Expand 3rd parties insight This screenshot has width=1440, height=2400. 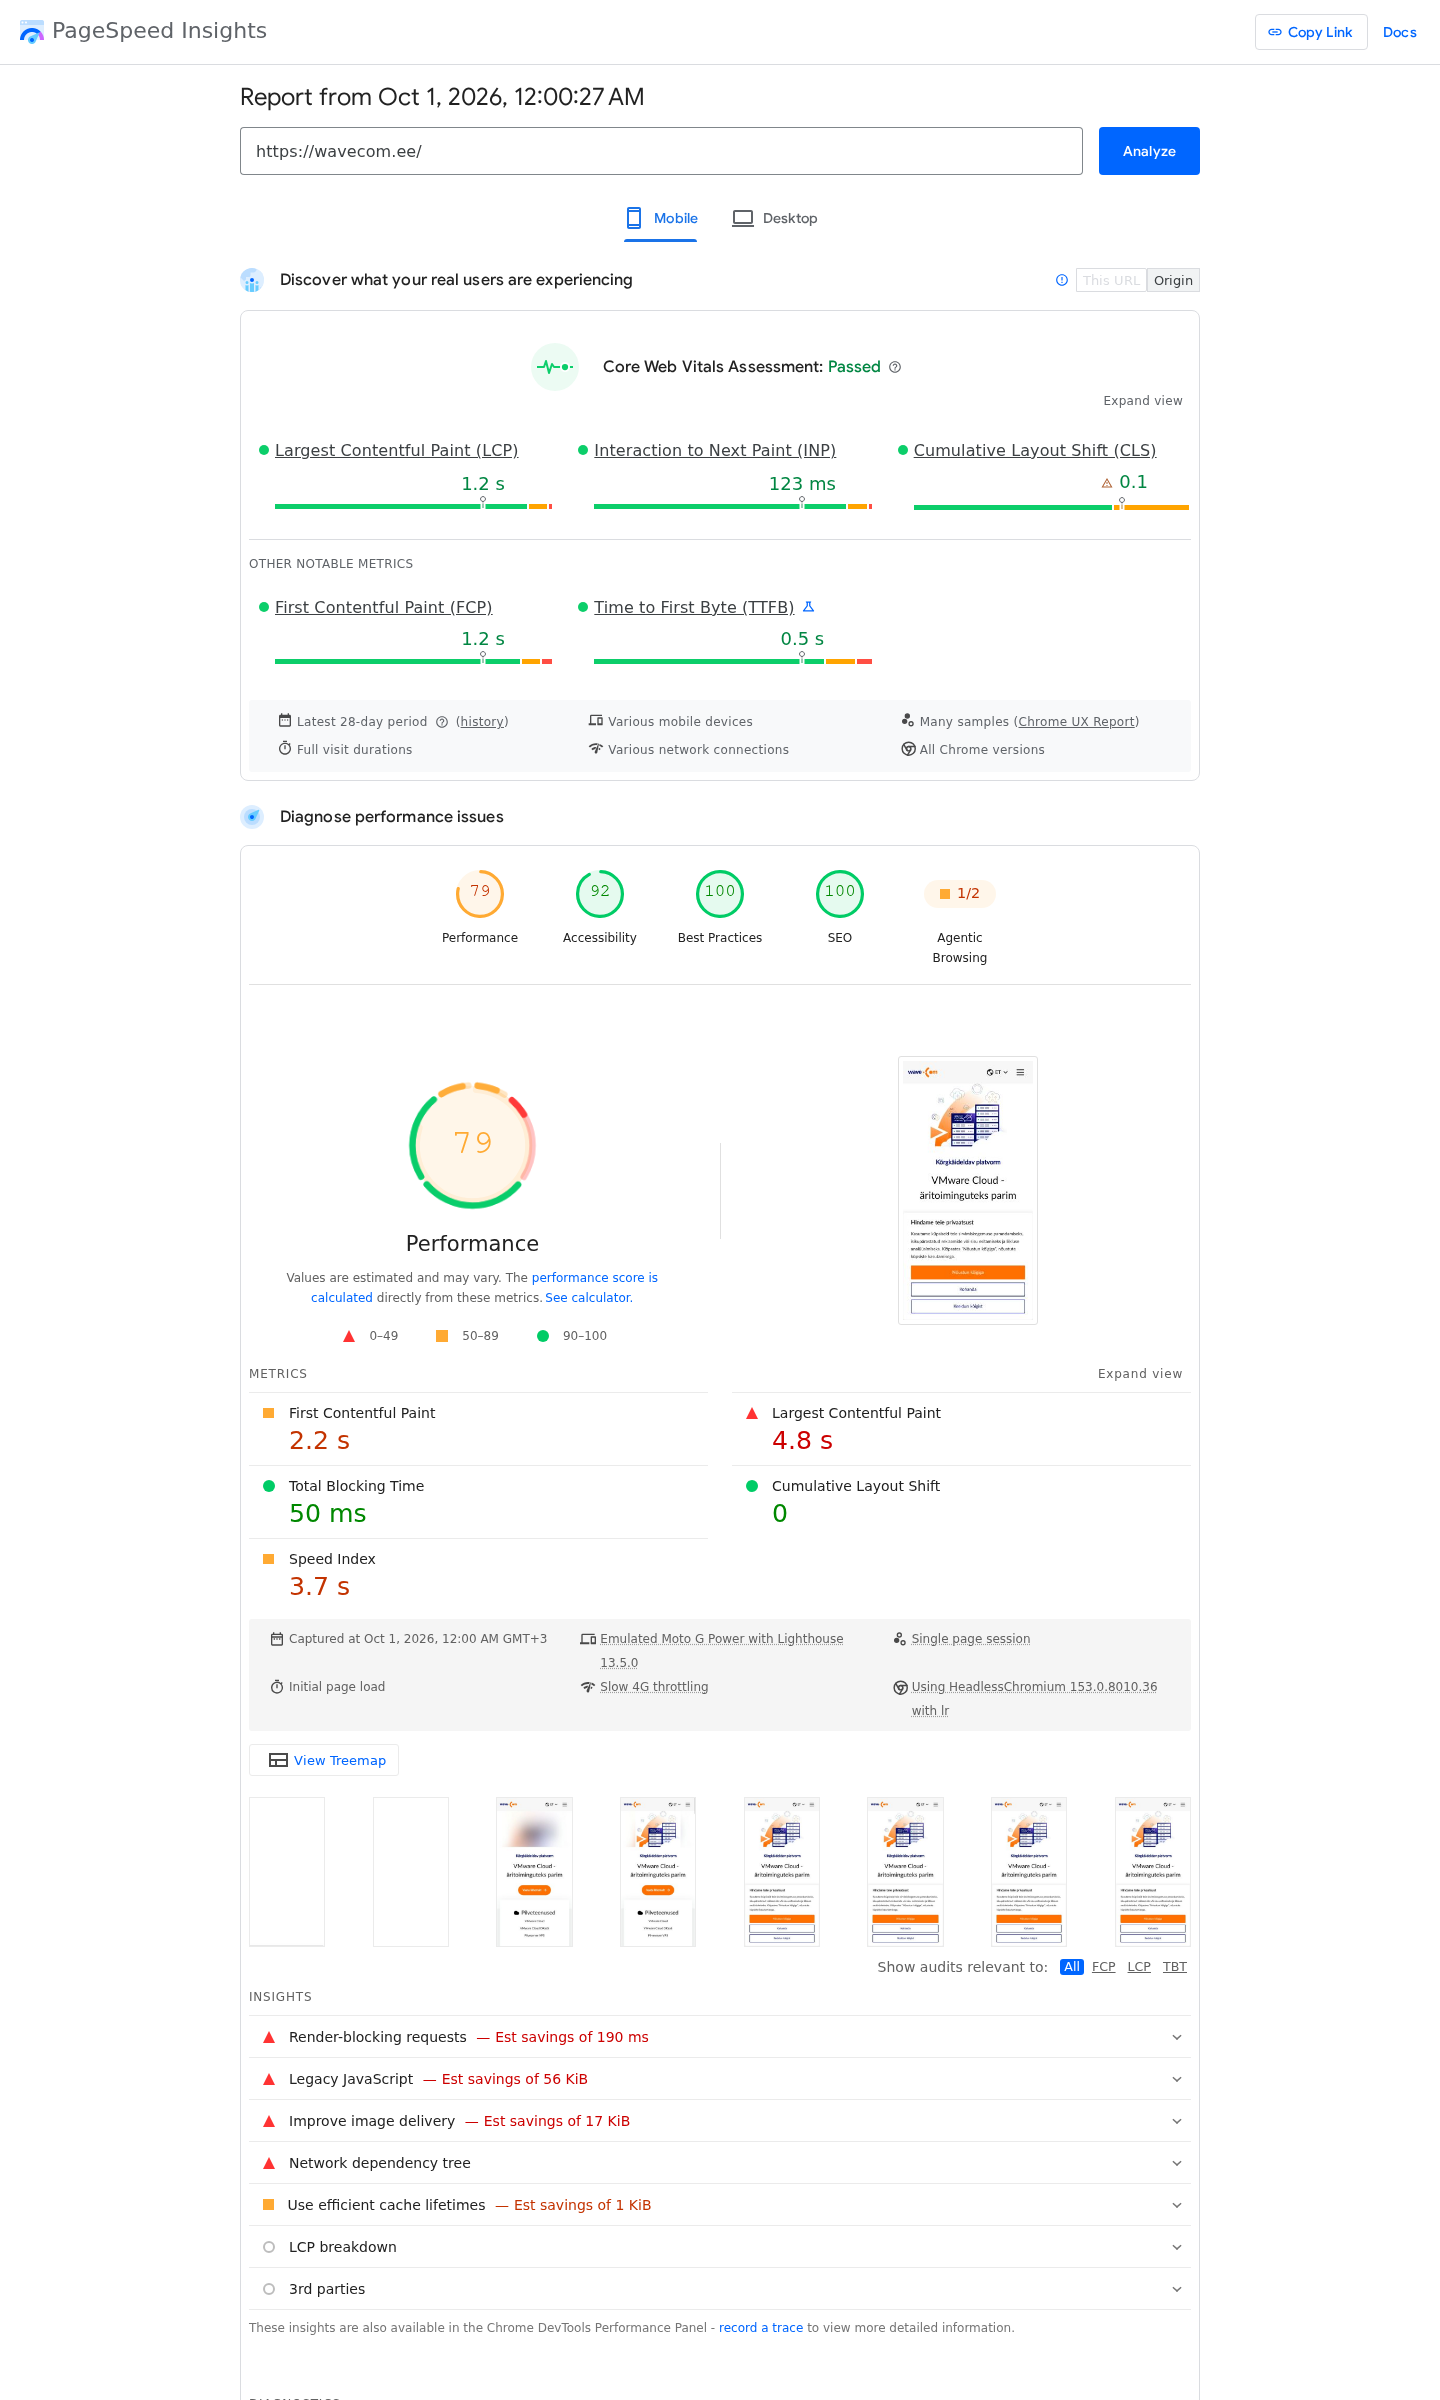click(x=720, y=2289)
